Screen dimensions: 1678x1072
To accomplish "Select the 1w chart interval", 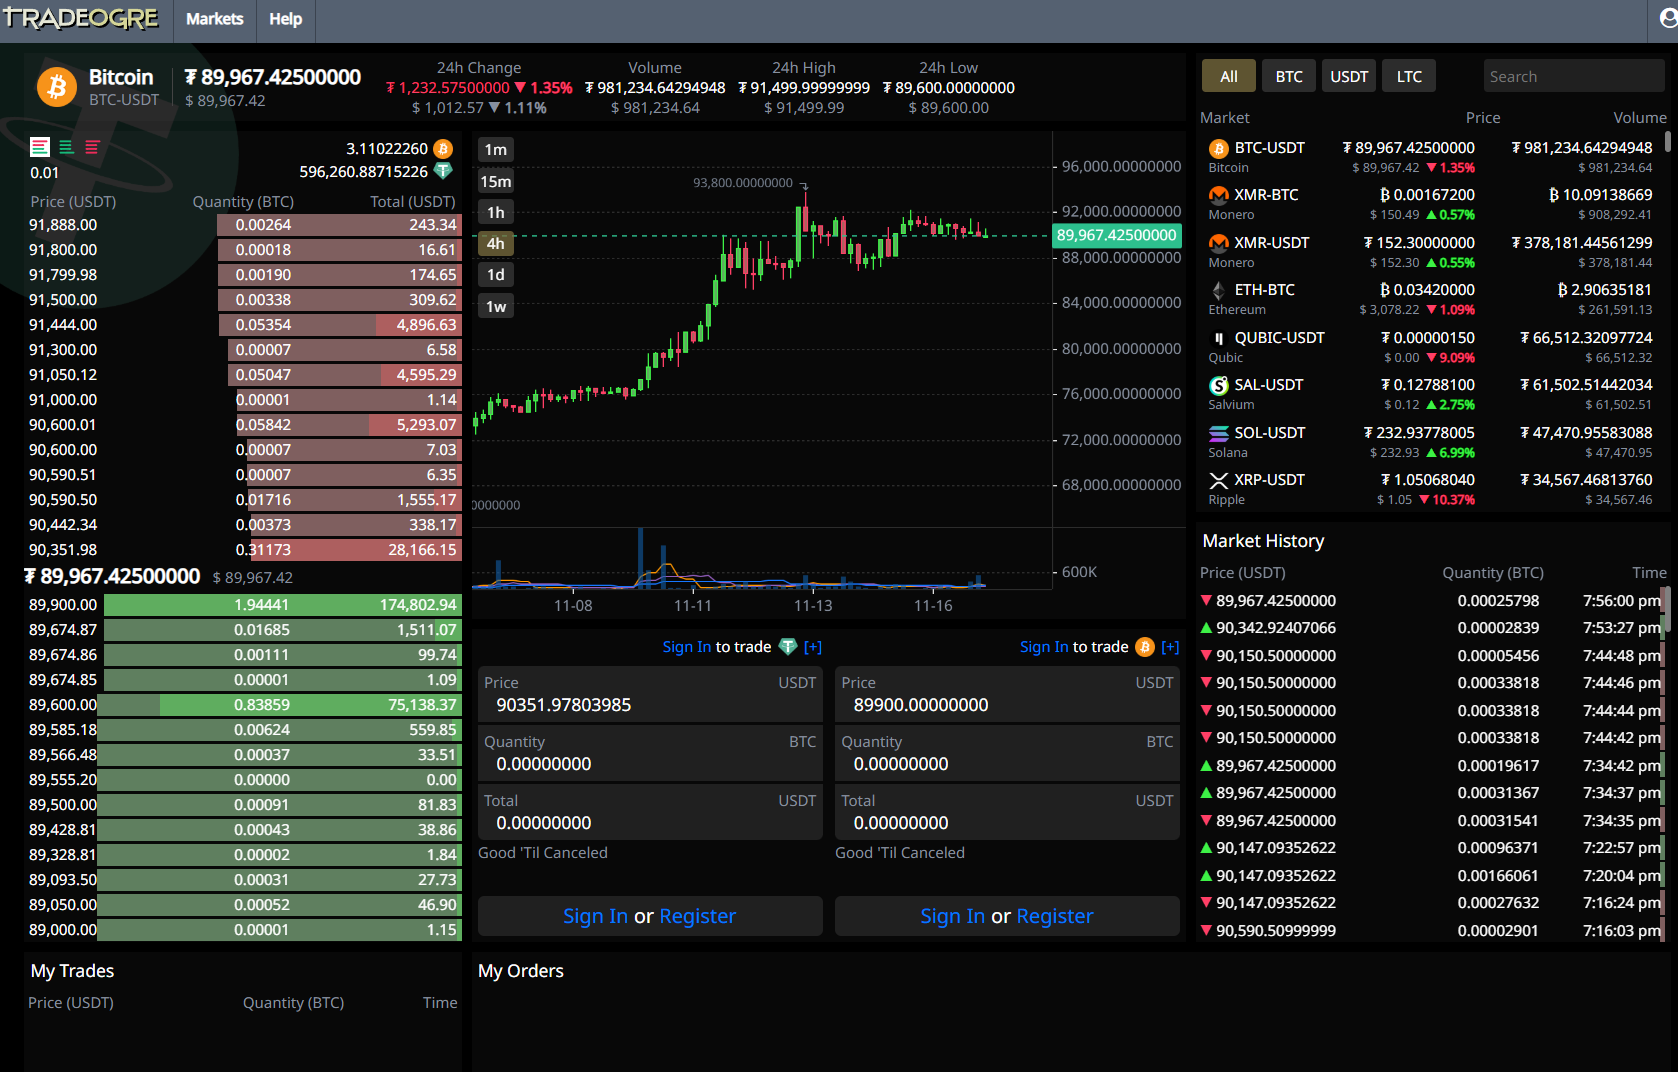I will point(496,306).
